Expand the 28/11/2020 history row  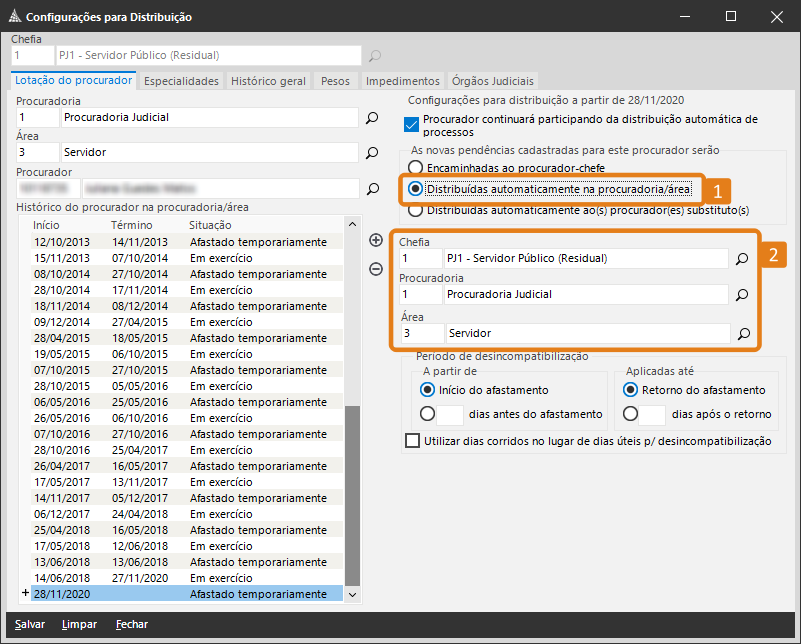25,594
